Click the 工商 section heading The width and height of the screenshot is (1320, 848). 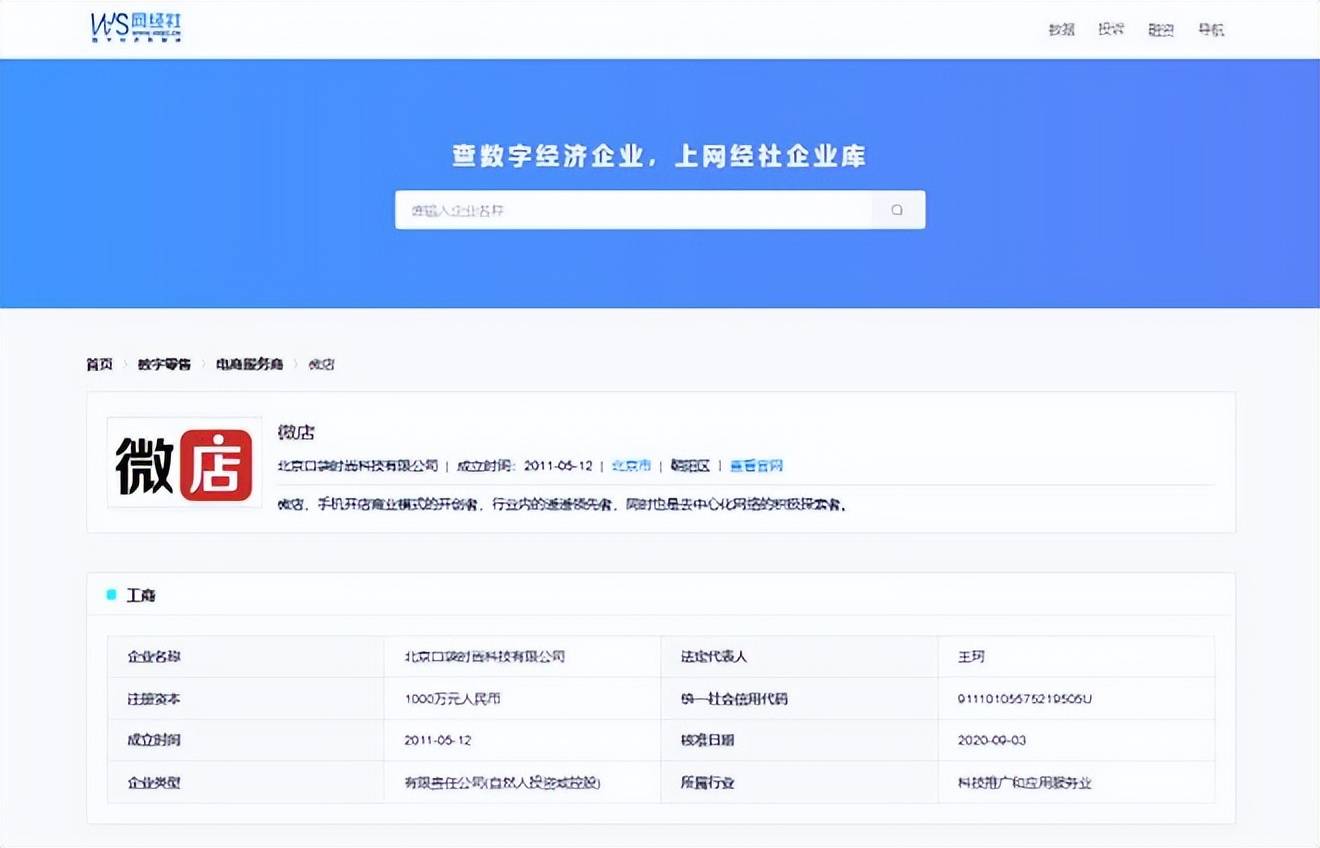pos(141,595)
